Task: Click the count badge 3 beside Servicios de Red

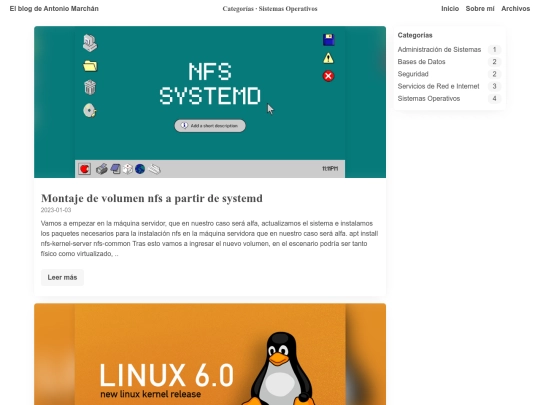Action: (494, 86)
